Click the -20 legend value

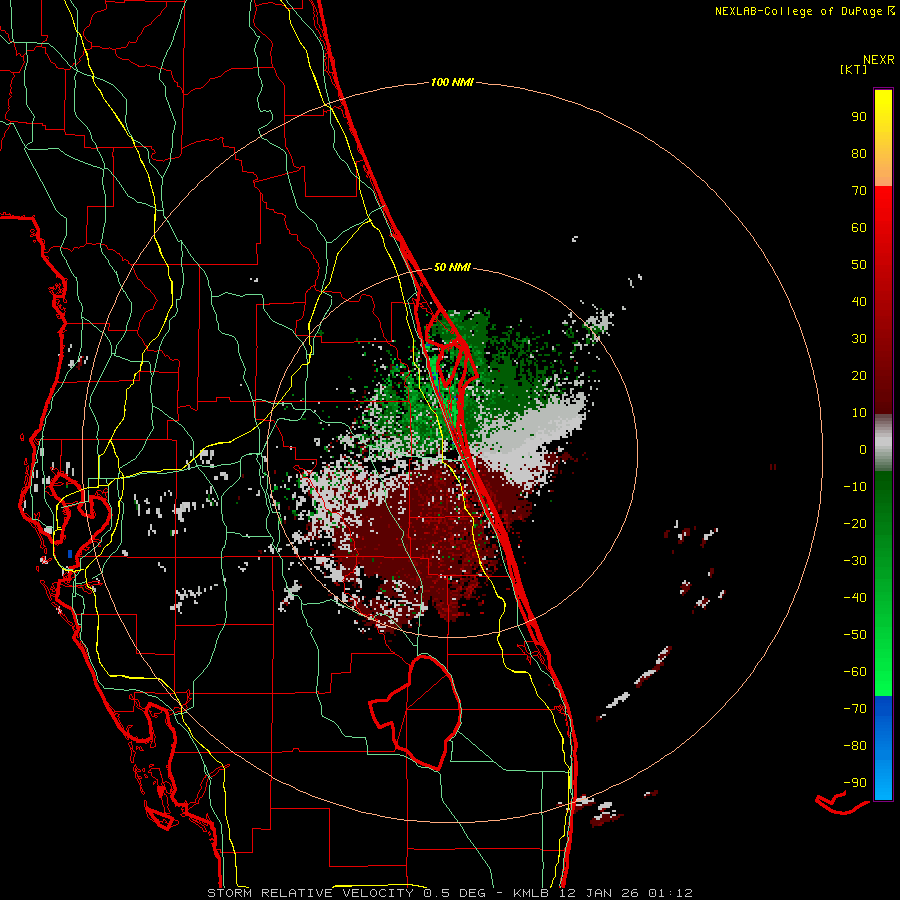(x=855, y=523)
